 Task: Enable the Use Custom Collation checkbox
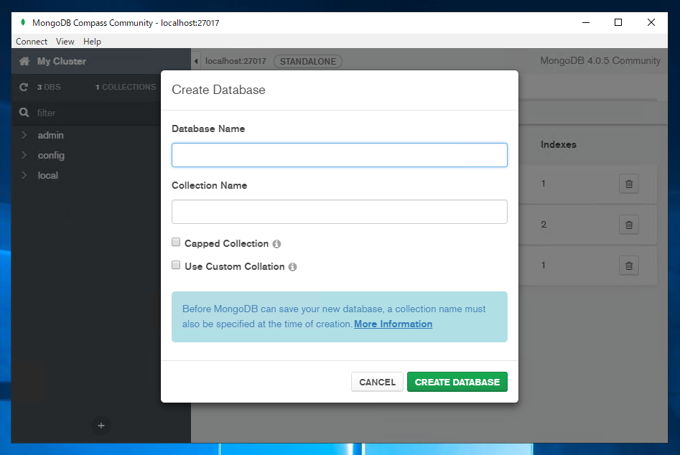176,265
